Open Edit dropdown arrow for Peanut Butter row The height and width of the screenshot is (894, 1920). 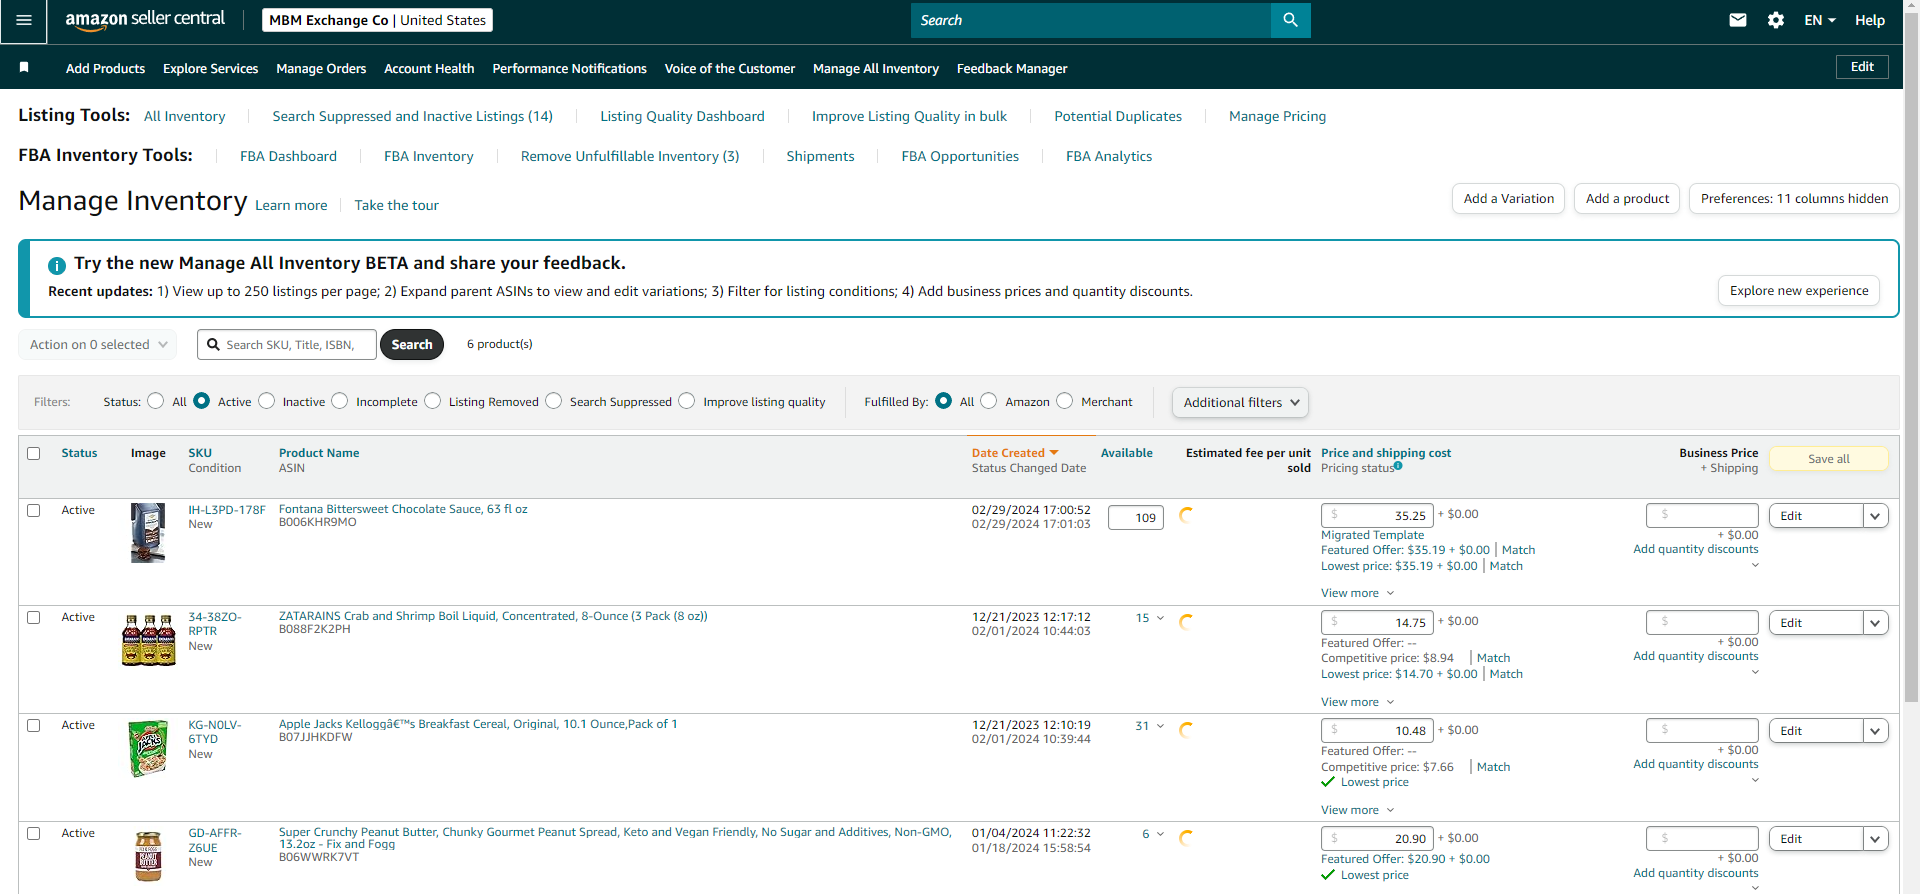point(1875,839)
